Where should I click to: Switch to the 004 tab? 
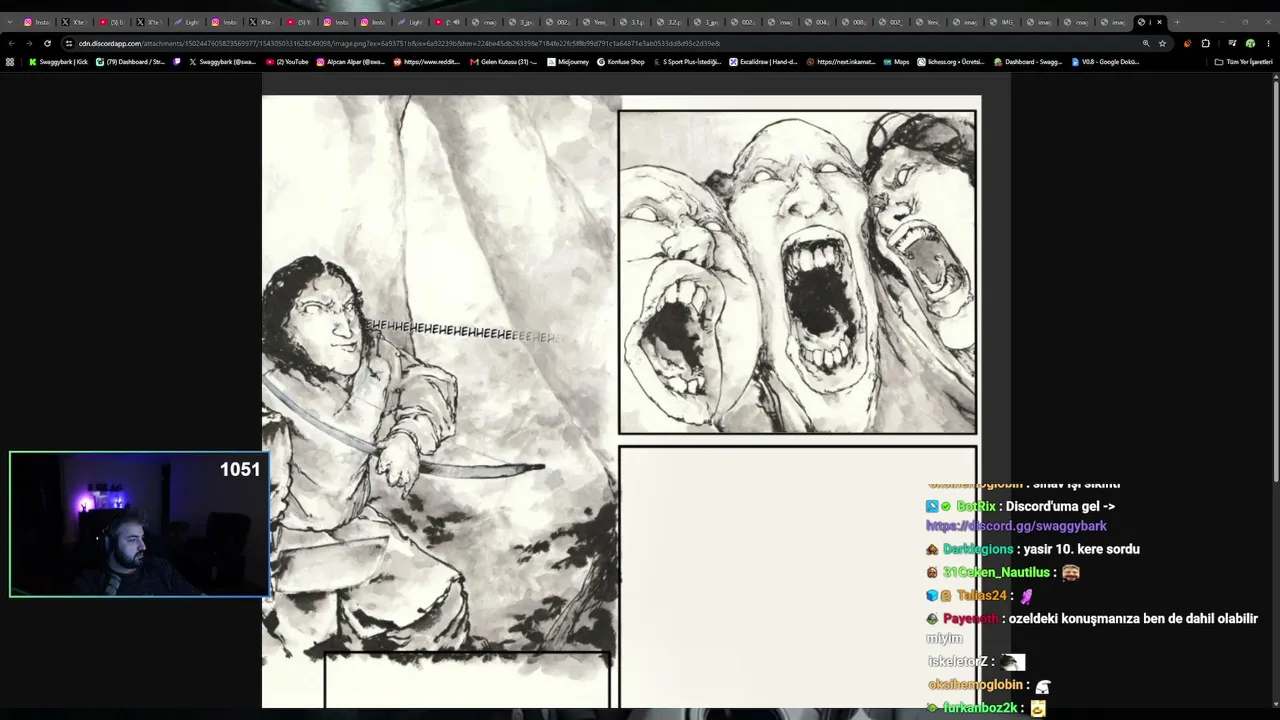pos(819,22)
